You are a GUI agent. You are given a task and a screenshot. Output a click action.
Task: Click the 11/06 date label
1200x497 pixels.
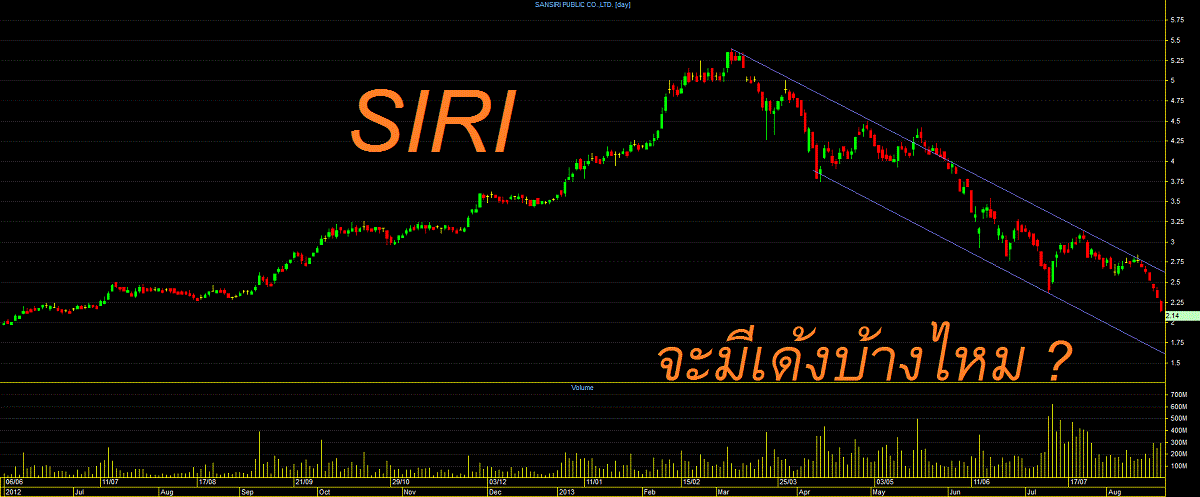[x=981, y=481]
